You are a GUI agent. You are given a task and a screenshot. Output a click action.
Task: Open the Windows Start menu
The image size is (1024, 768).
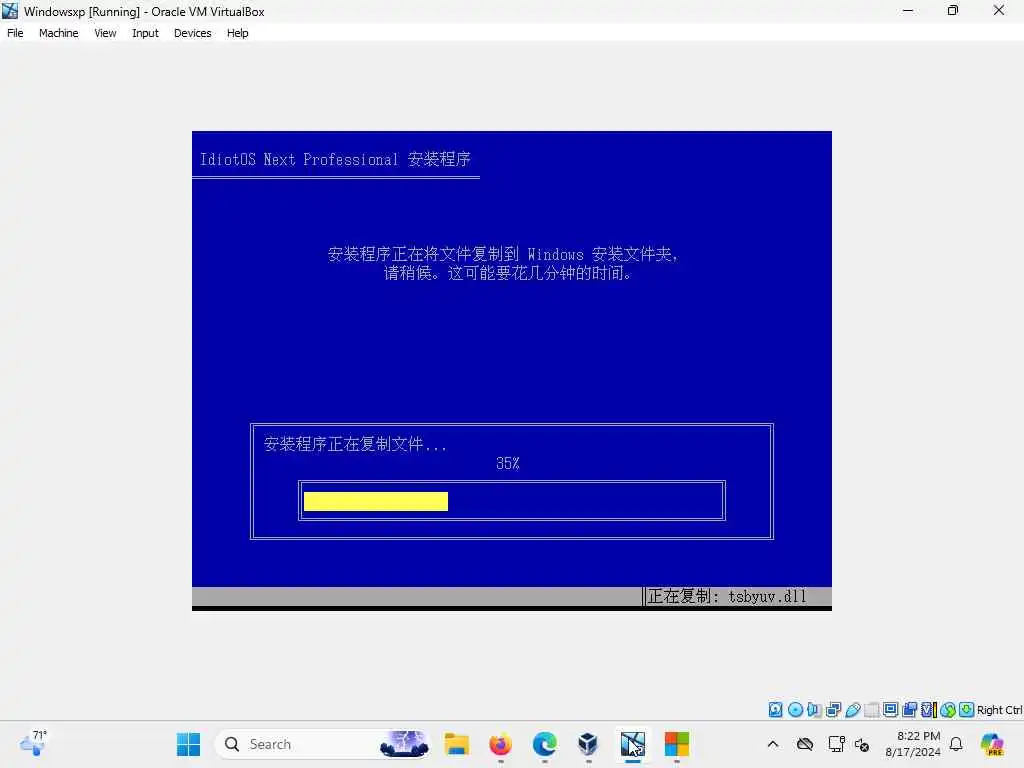[x=189, y=744]
